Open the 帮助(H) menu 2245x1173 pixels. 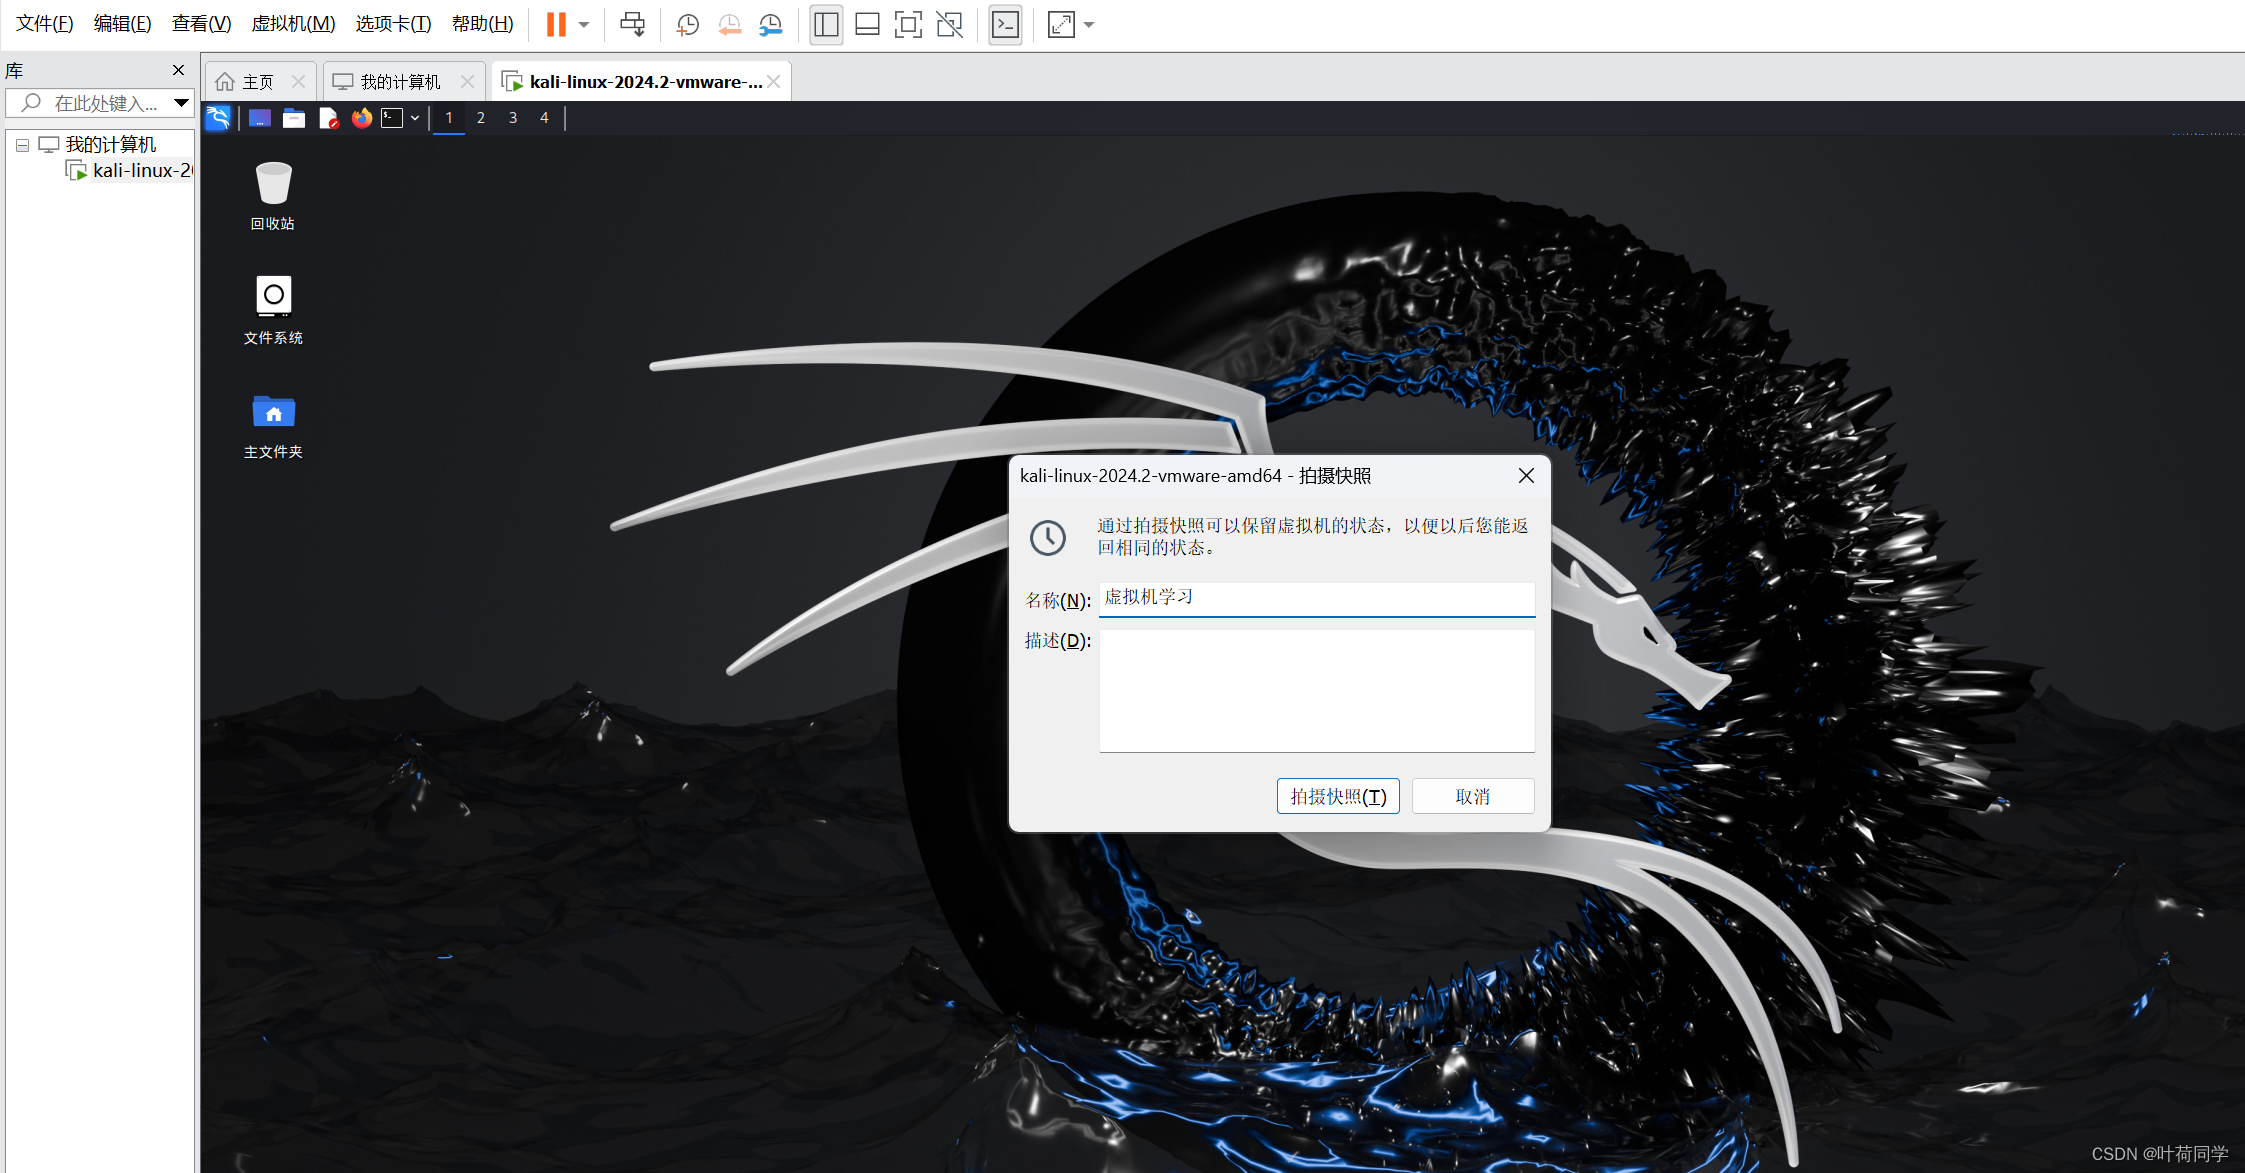point(482,24)
